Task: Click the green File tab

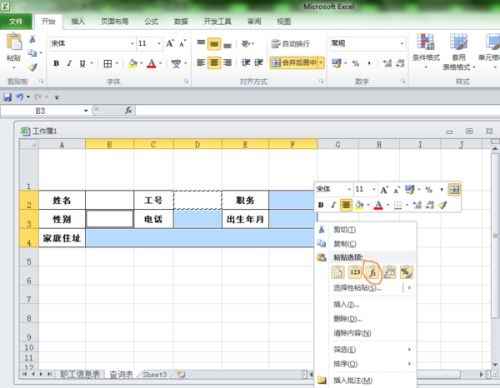Action: tap(16, 22)
